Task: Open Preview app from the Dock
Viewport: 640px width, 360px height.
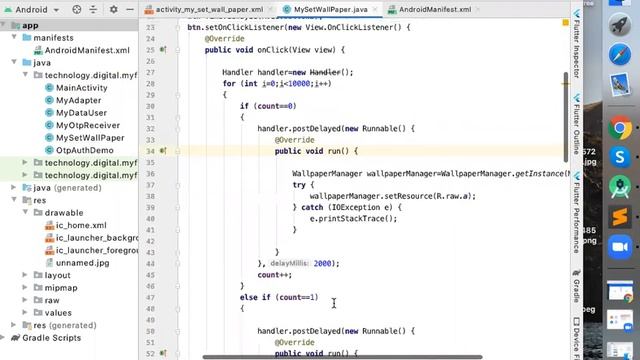Action: point(620,85)
